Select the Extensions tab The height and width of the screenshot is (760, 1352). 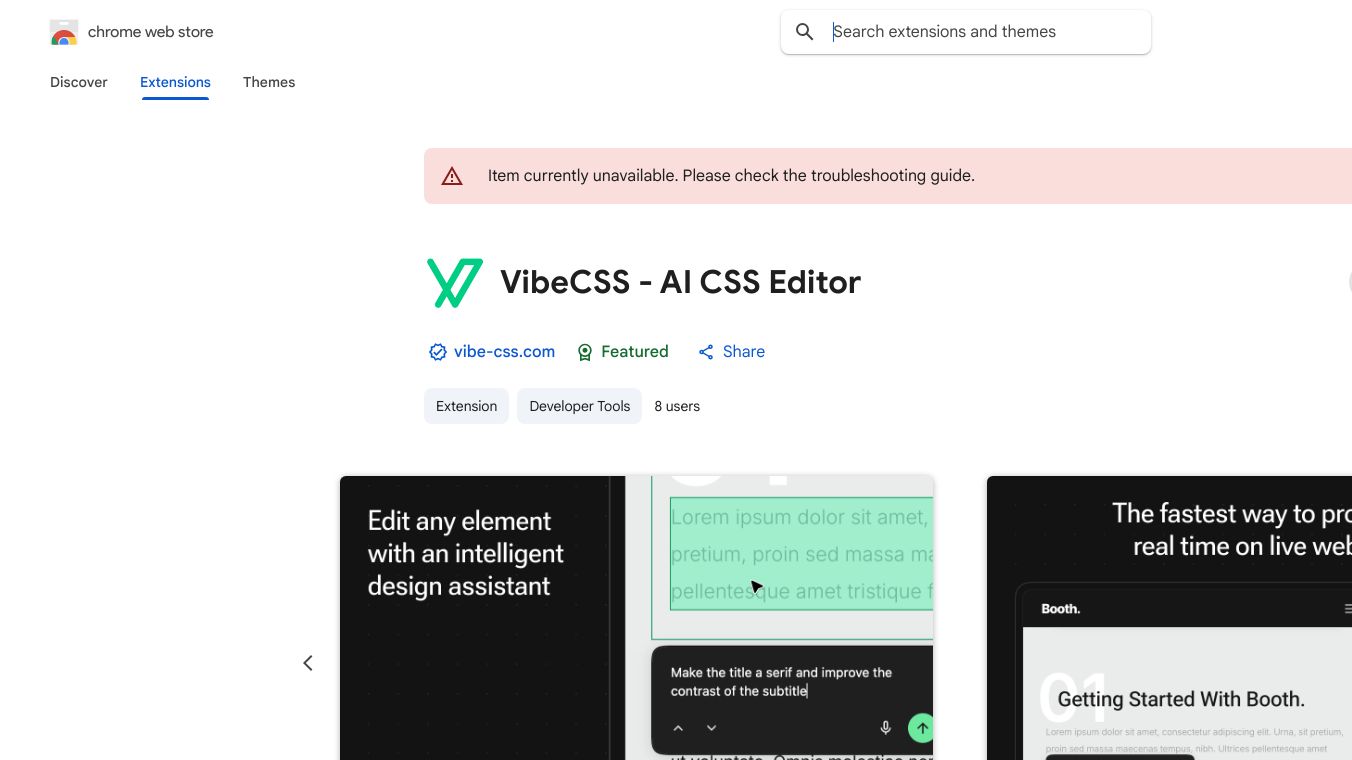pyautogui.click(x=175, y=82)
